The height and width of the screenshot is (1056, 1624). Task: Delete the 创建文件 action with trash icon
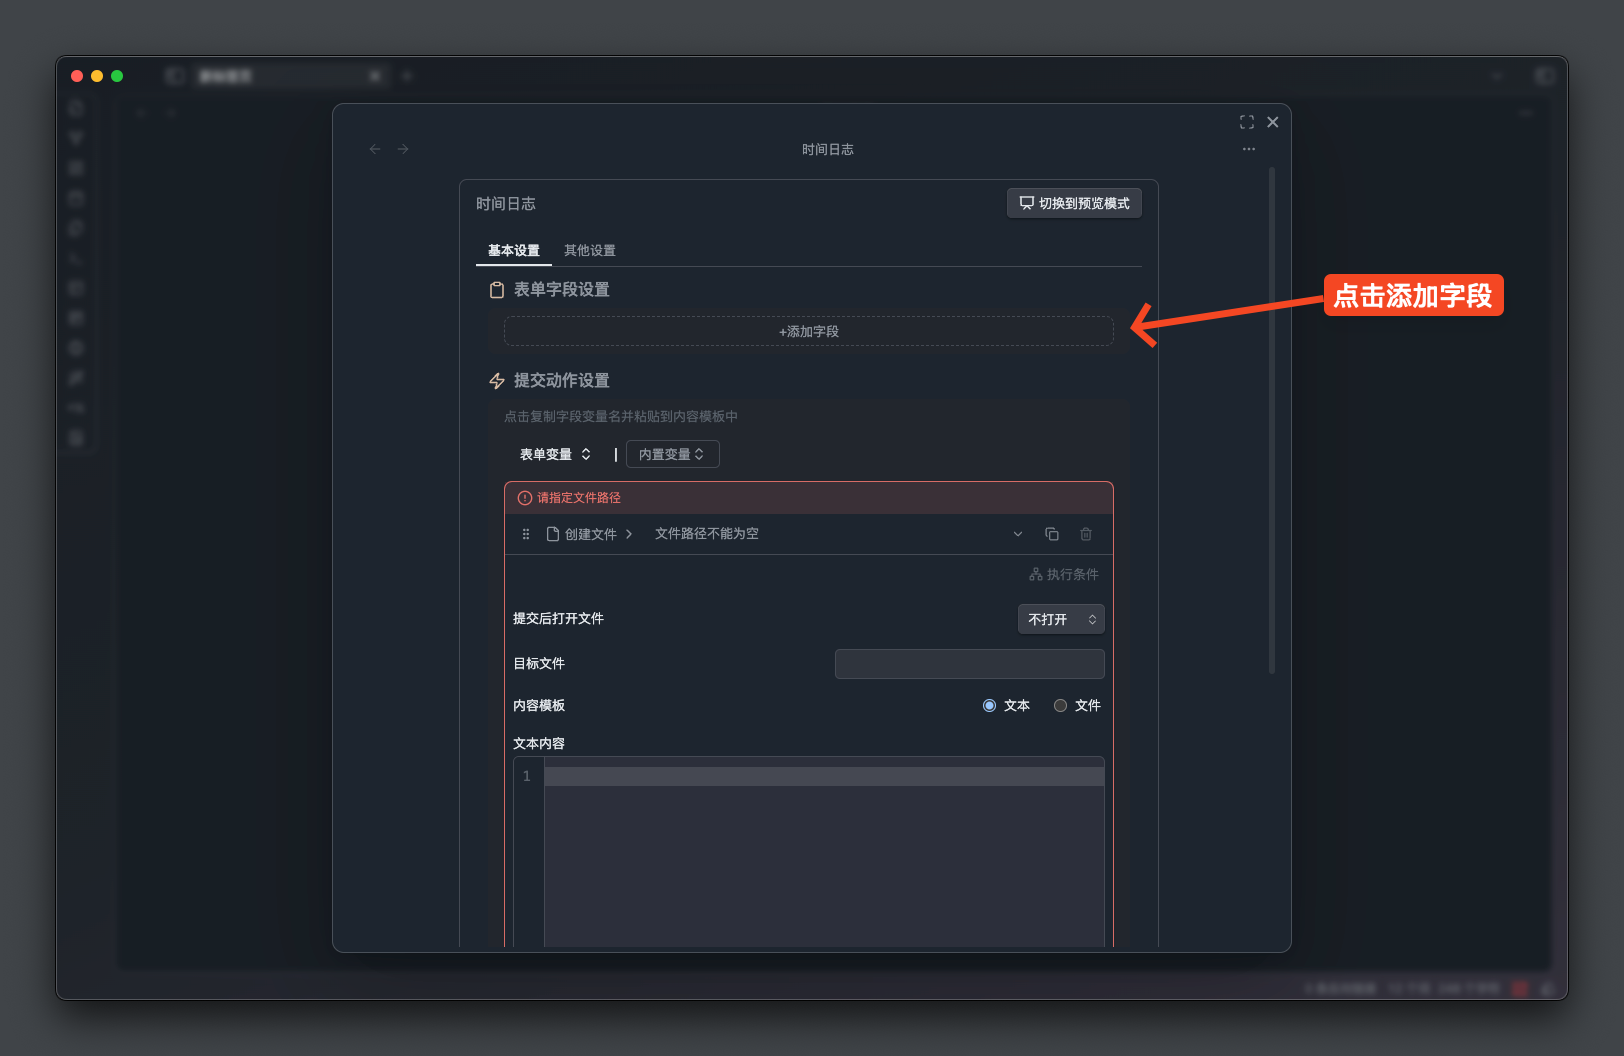[x=1085, y=534]
